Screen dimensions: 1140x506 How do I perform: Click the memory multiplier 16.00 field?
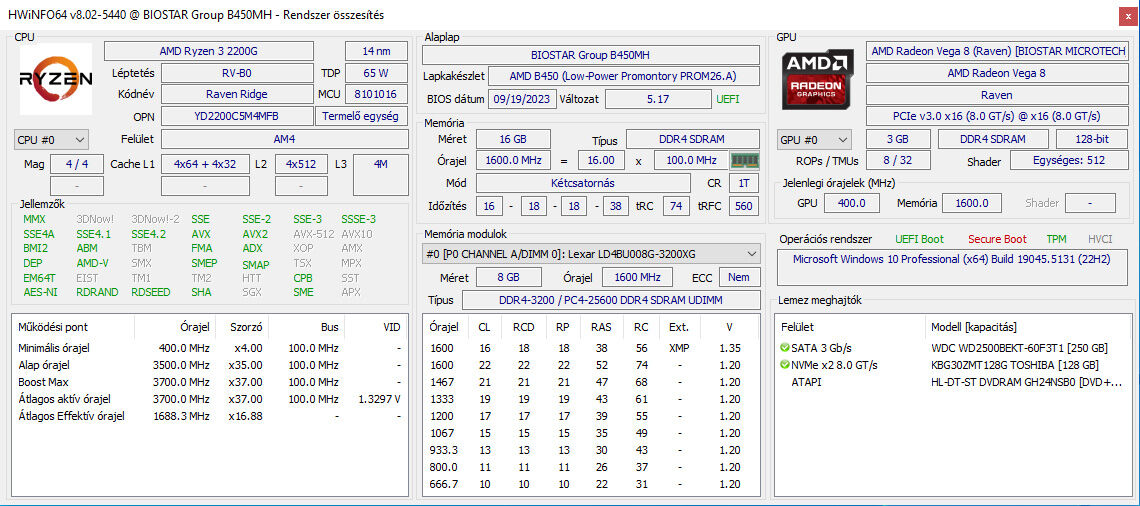(601, 160)
